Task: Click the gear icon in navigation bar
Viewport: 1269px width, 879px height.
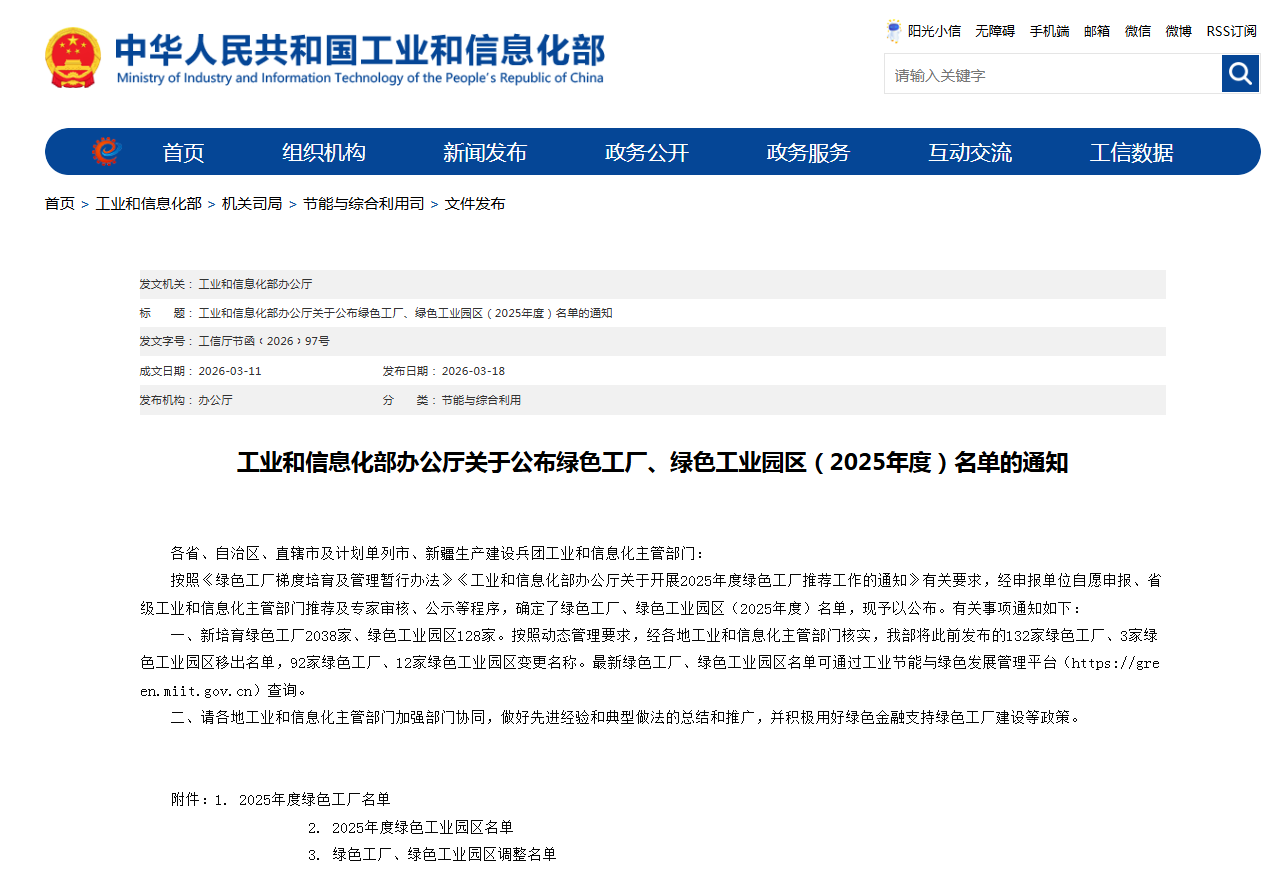Action: [106, 152]
